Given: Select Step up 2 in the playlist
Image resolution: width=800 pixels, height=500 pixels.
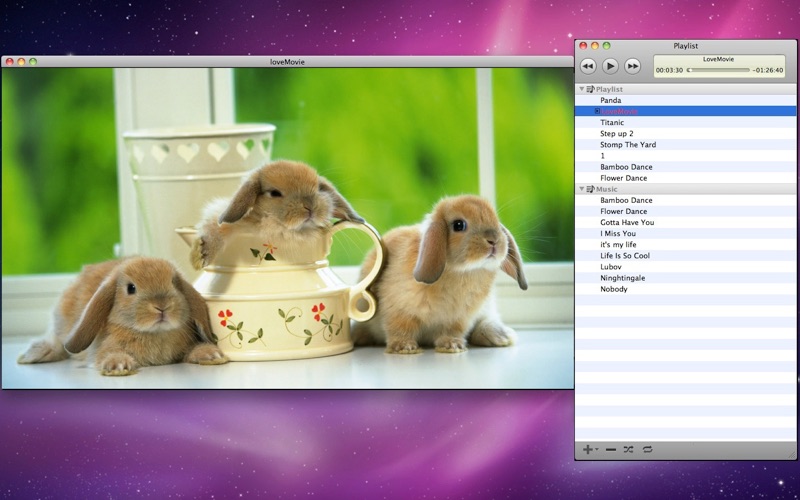Looking at the screenshot, I should click(x=617, y=133).
